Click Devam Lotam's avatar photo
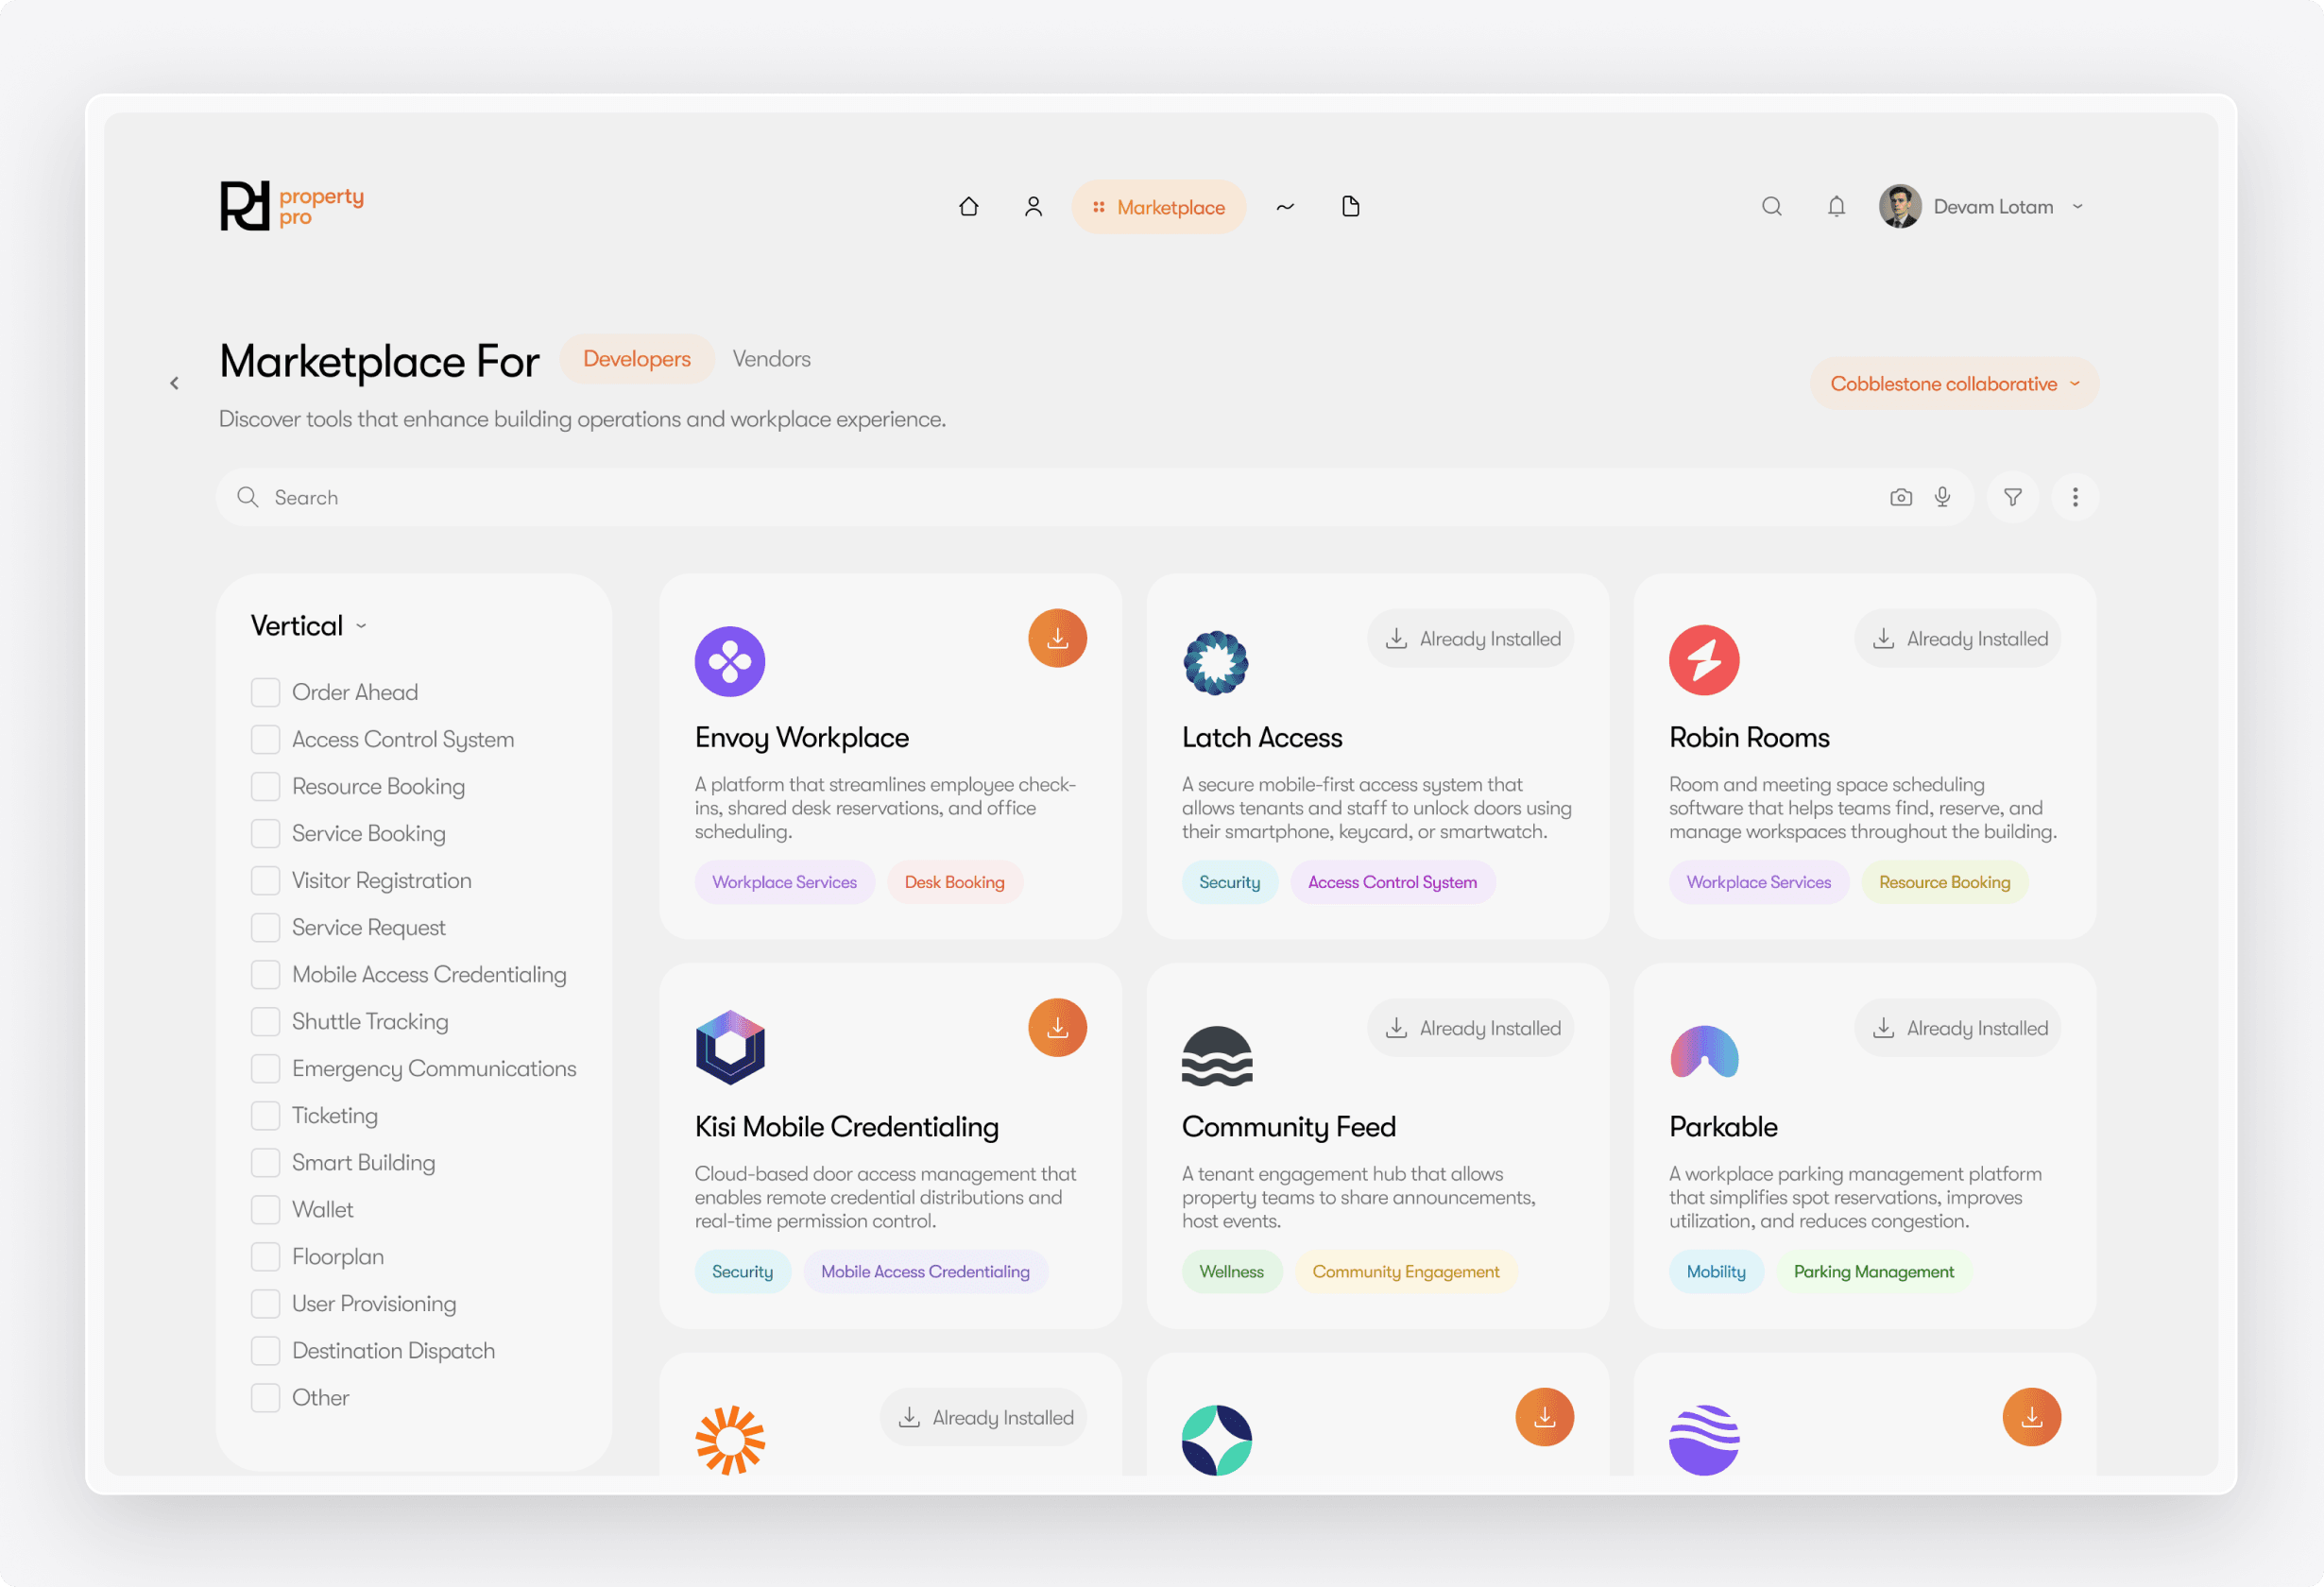The width and height of the screenshot is (2324, 1587). click(1899, 206)
